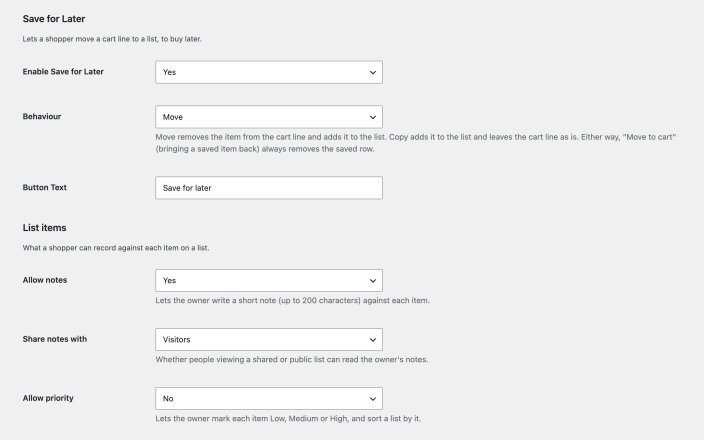Click the Enable Save for Later label
Viewport: 704px width, 440px height.
(x=63, y=71)
